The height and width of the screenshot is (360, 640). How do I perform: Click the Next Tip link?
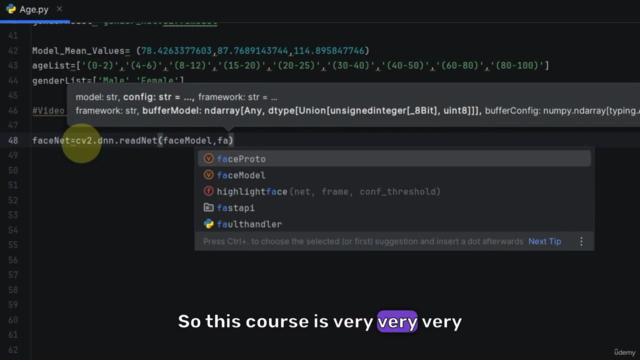[544, 241]
